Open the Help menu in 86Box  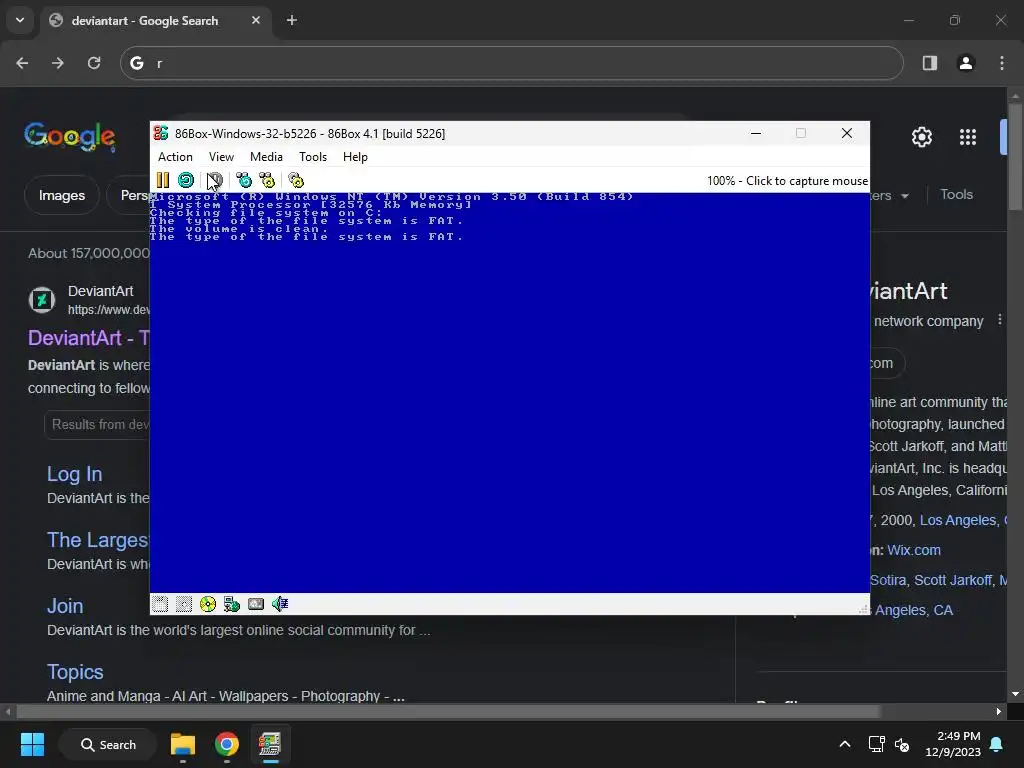coord(355,157)
